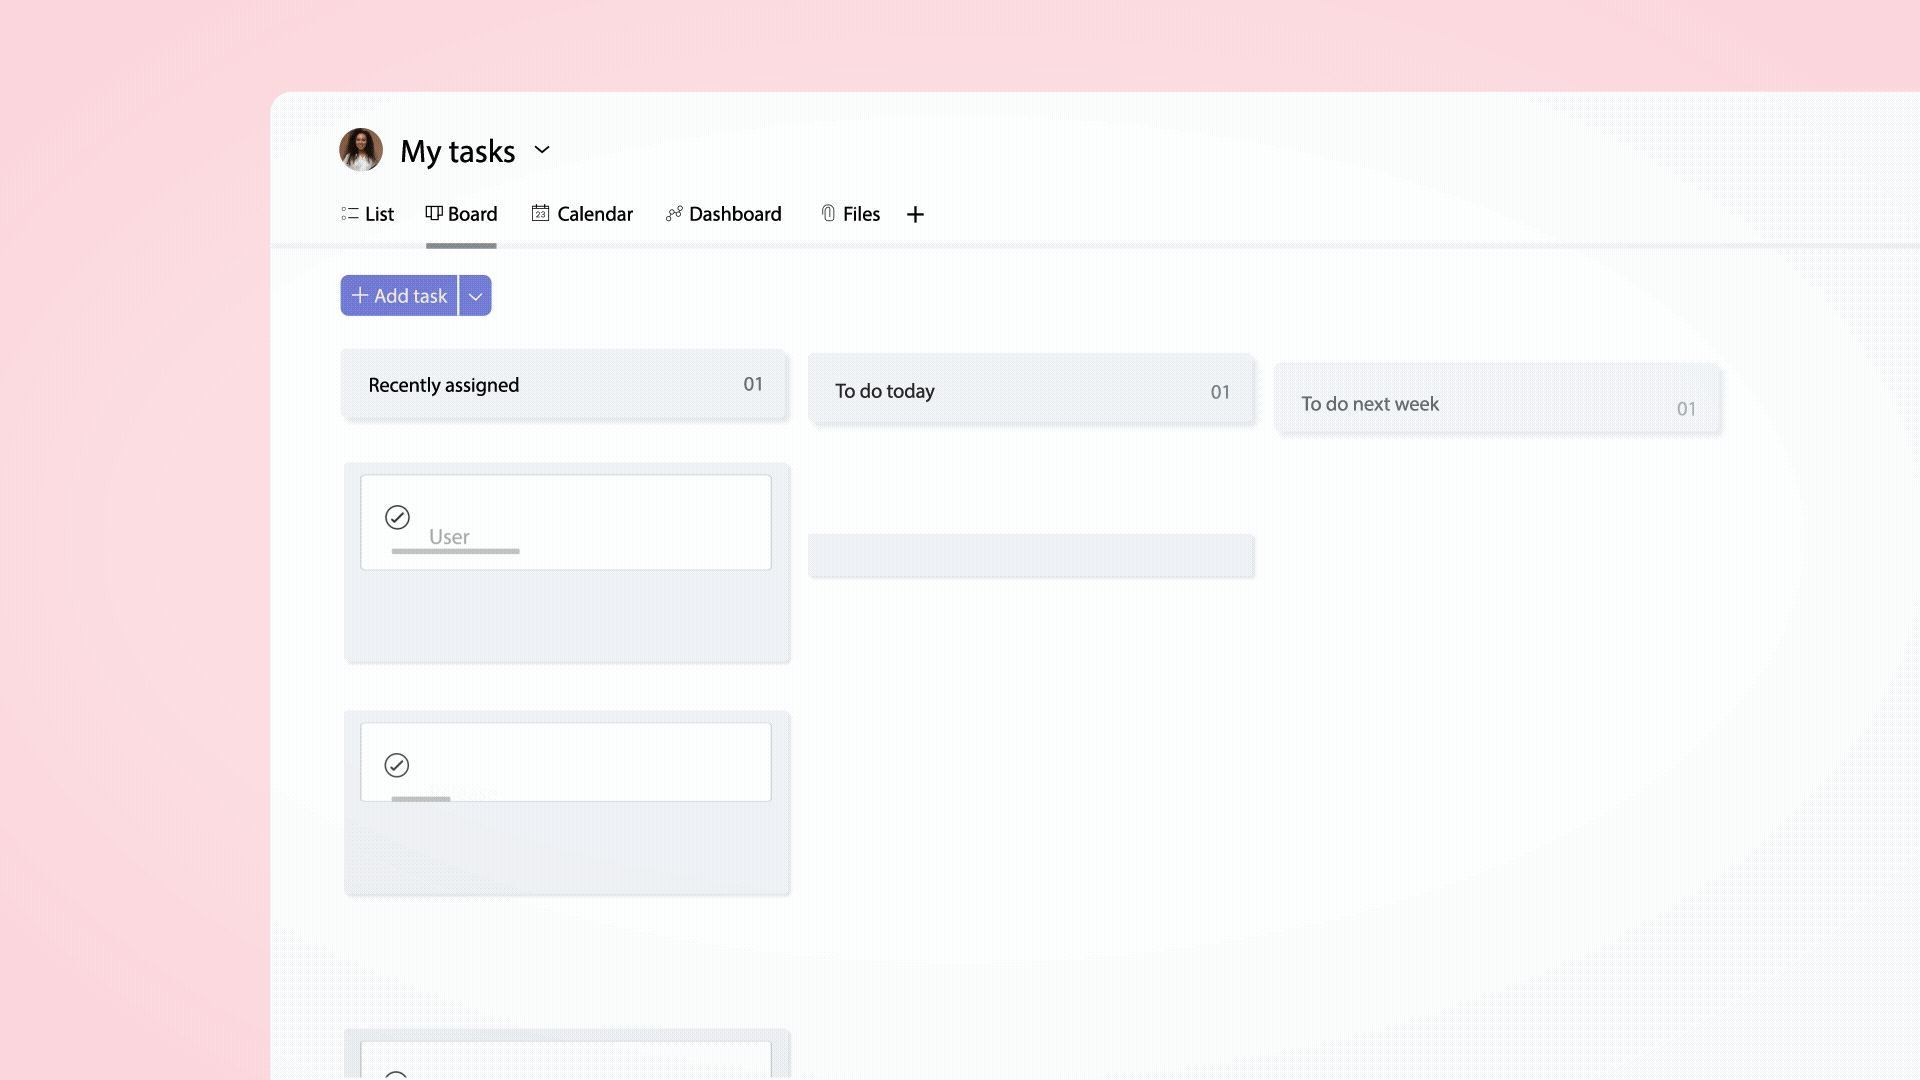
Task: Click the Files paperclip icon
Action: pyautogui.click(x=828, y=213)
